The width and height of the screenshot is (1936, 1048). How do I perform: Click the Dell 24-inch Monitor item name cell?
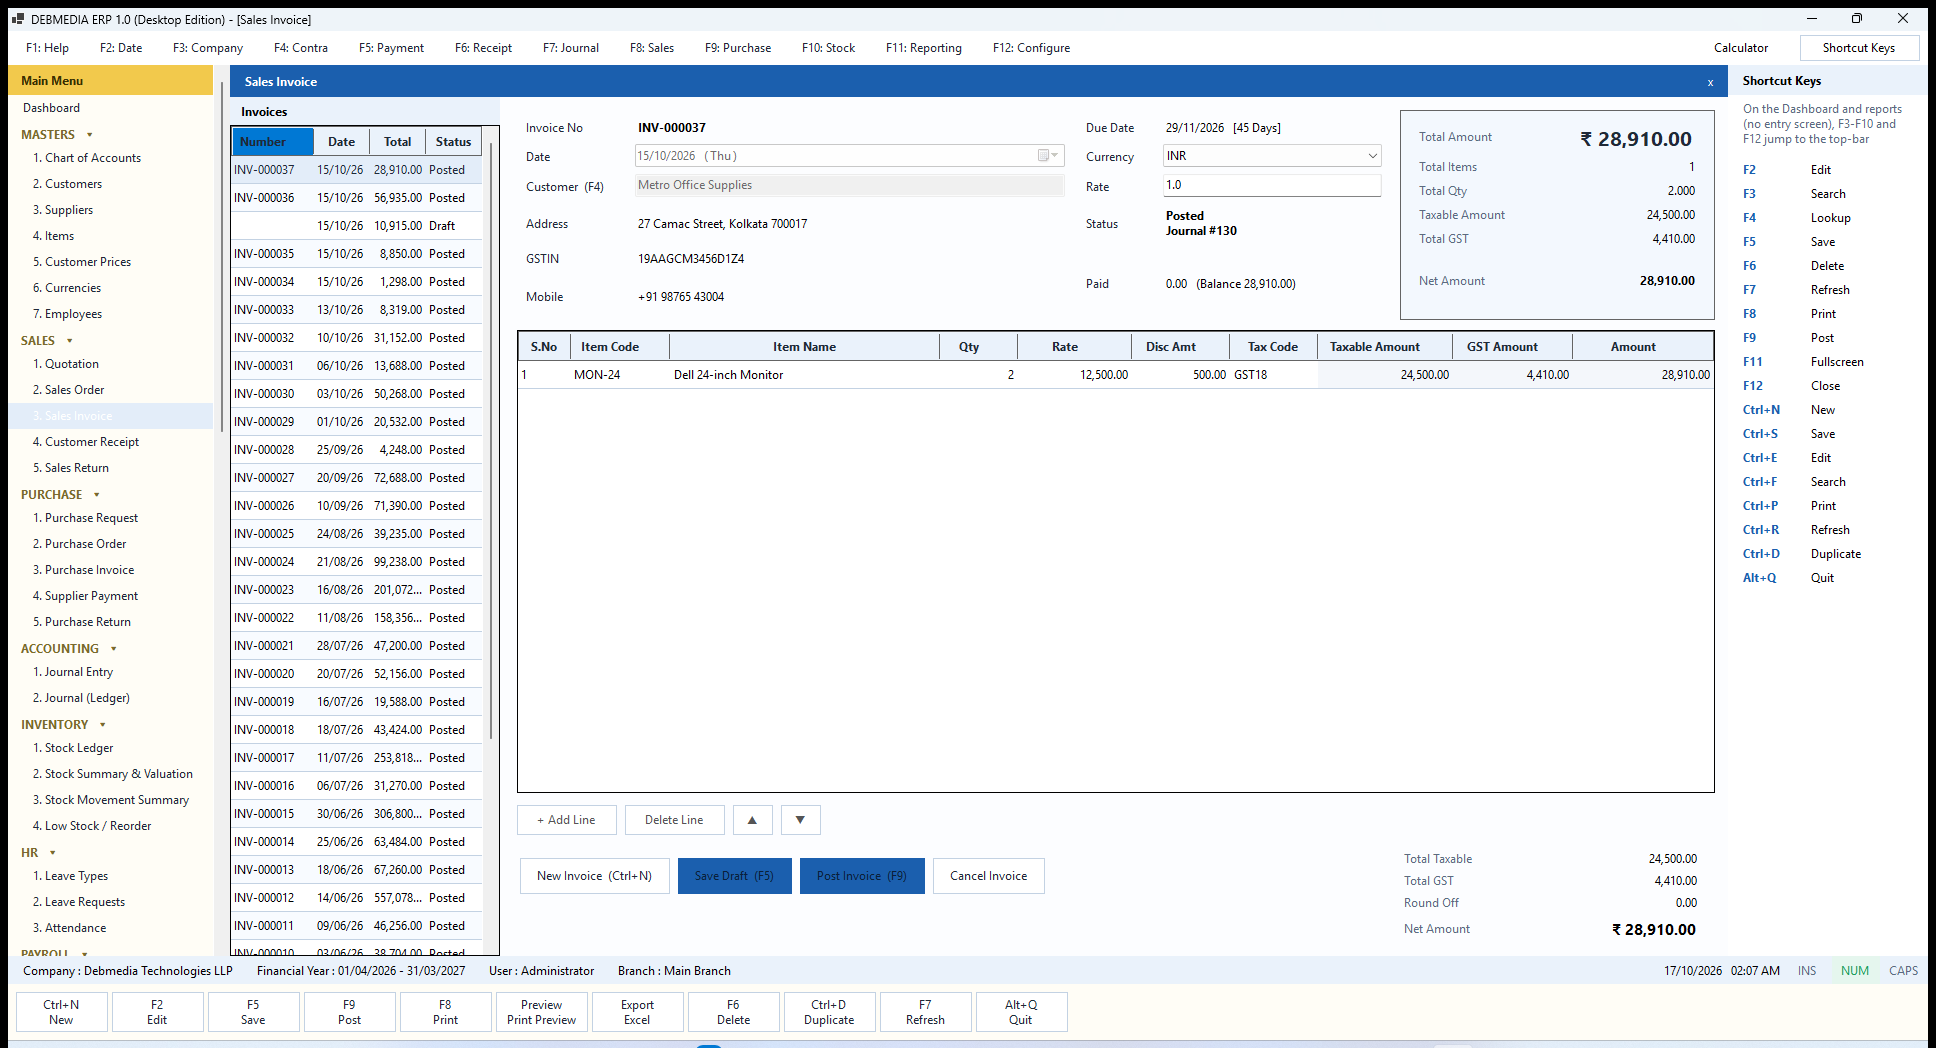tap(804, 375)
